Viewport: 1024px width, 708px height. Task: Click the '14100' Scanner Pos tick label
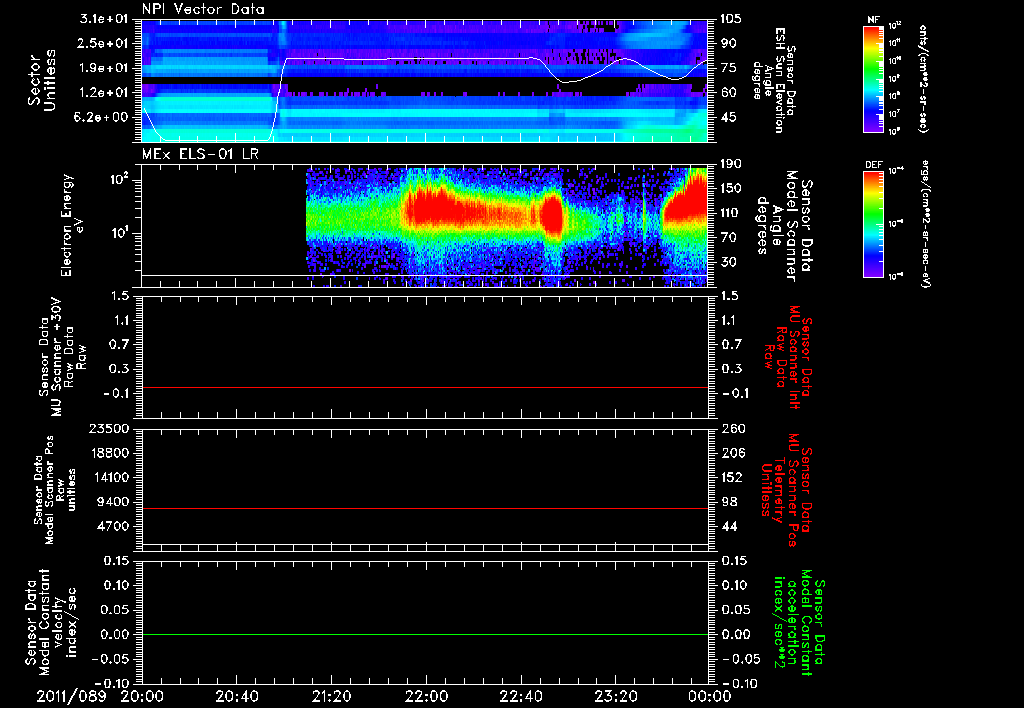tap(110, 477)
